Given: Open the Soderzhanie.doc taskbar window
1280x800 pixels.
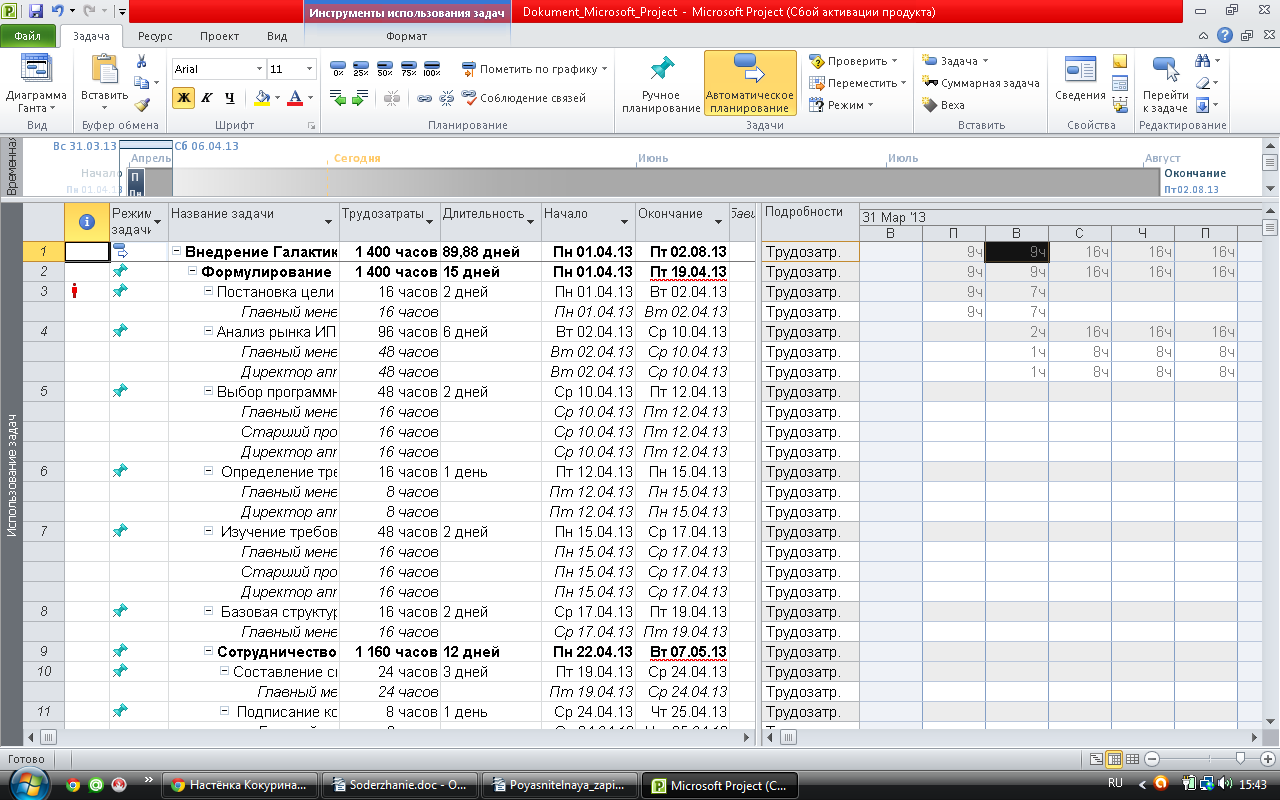Looking at the screenshot, I should click(401, 785).
